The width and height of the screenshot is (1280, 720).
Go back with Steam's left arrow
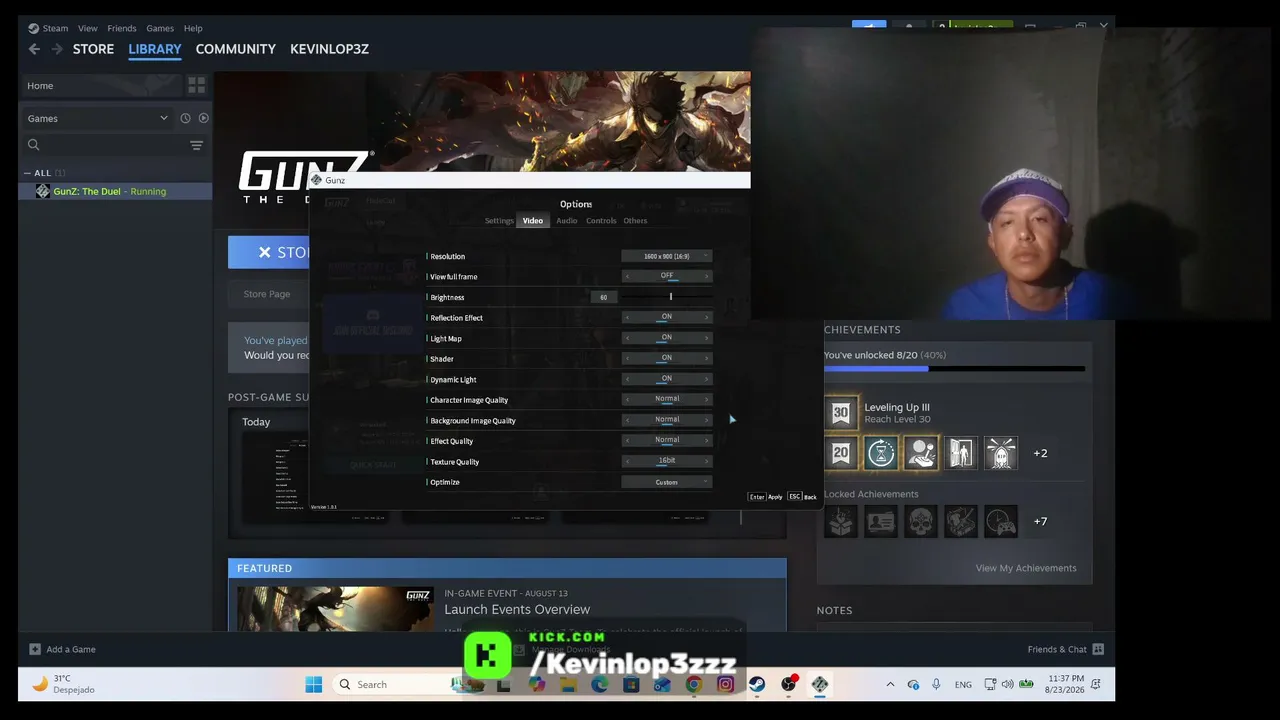pyautogui.click(x=34, y=49)
